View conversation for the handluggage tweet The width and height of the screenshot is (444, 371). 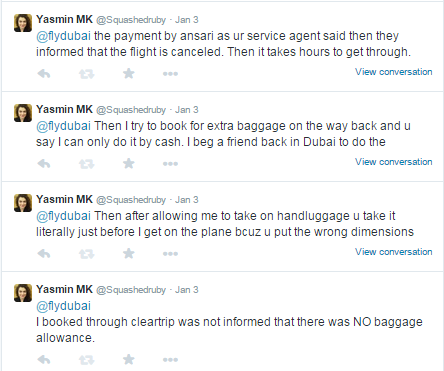coord(394,252)
